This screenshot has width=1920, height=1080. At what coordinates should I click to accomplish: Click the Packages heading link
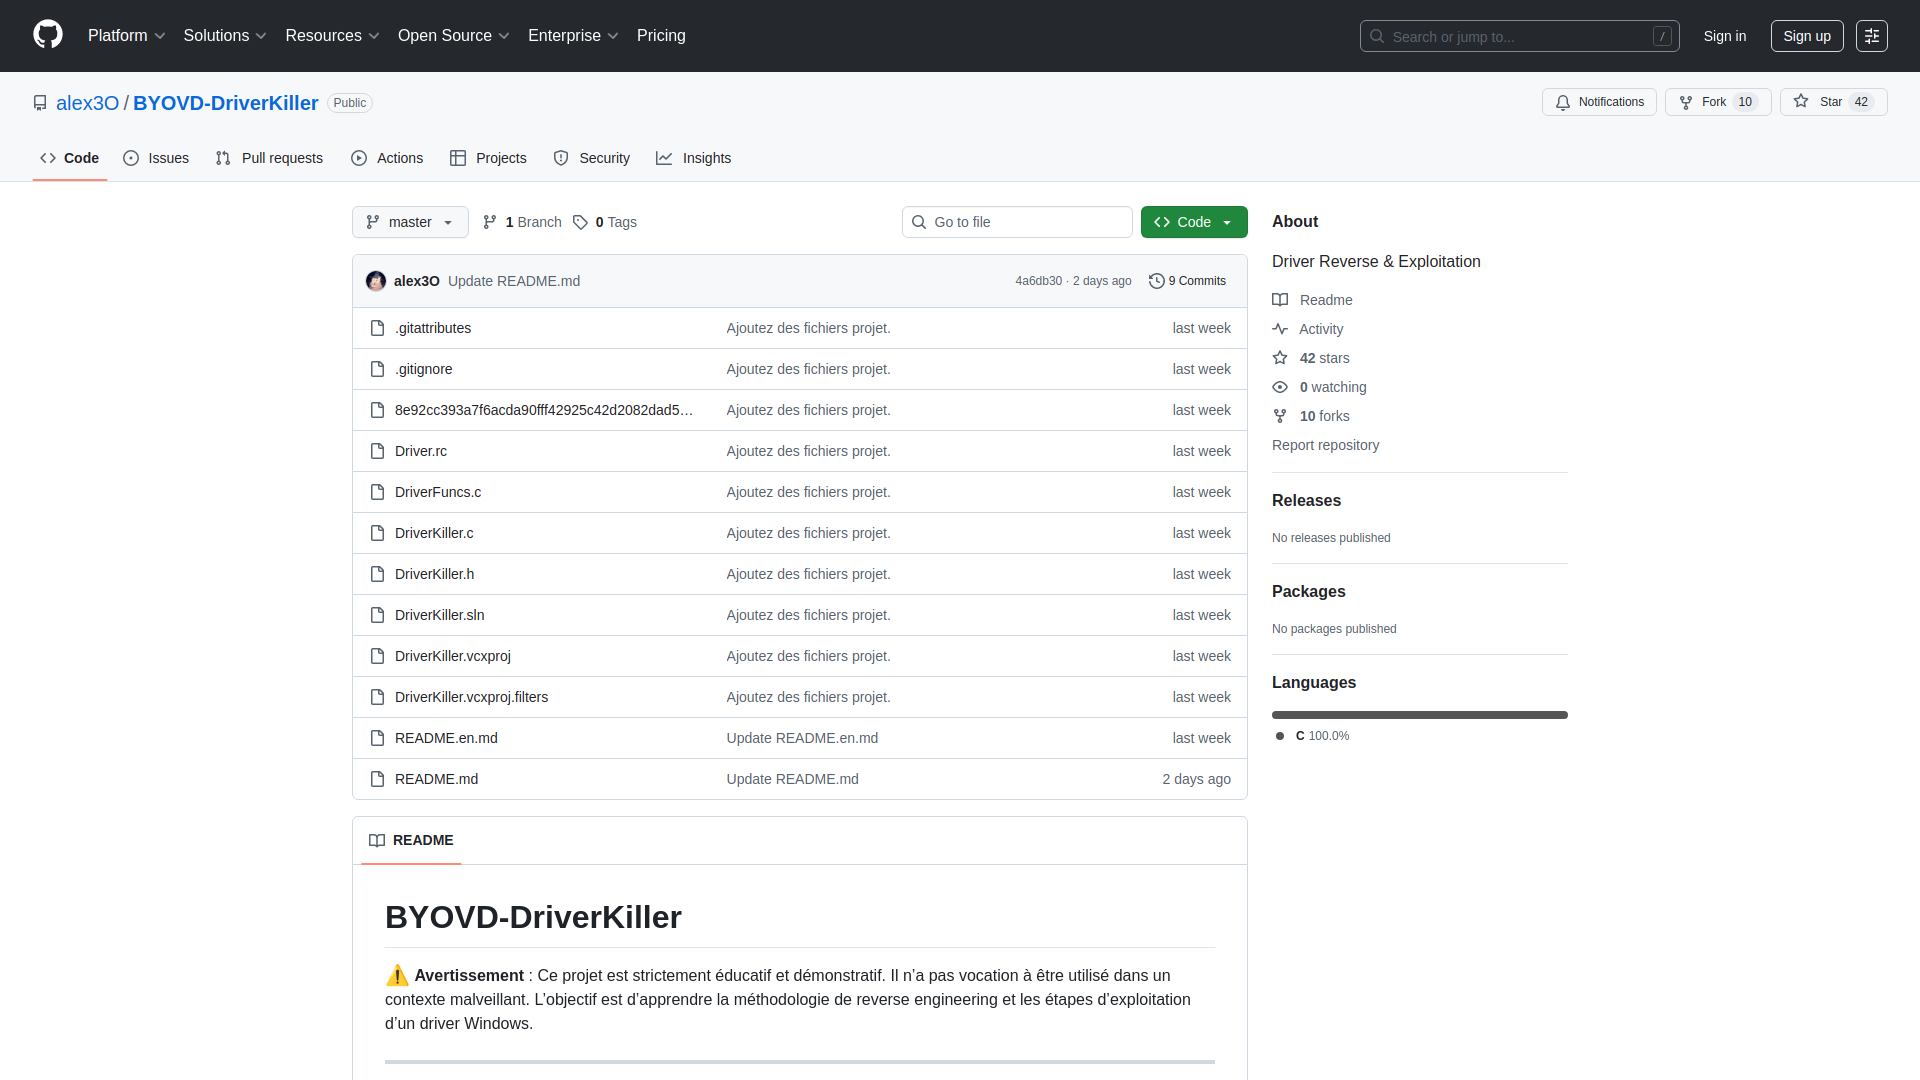[1308, 591]
